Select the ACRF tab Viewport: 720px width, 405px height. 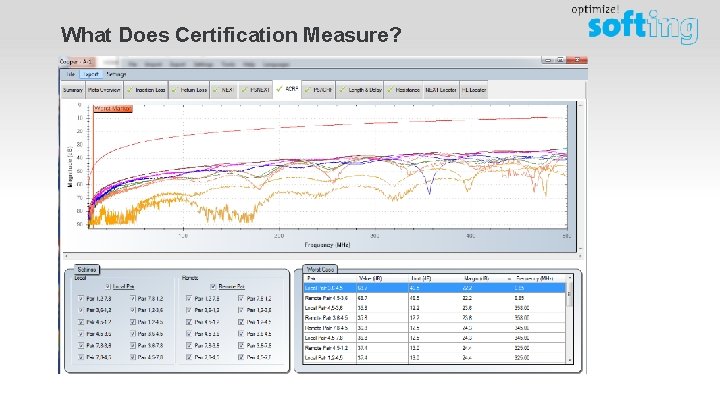[x=287, y=89]
